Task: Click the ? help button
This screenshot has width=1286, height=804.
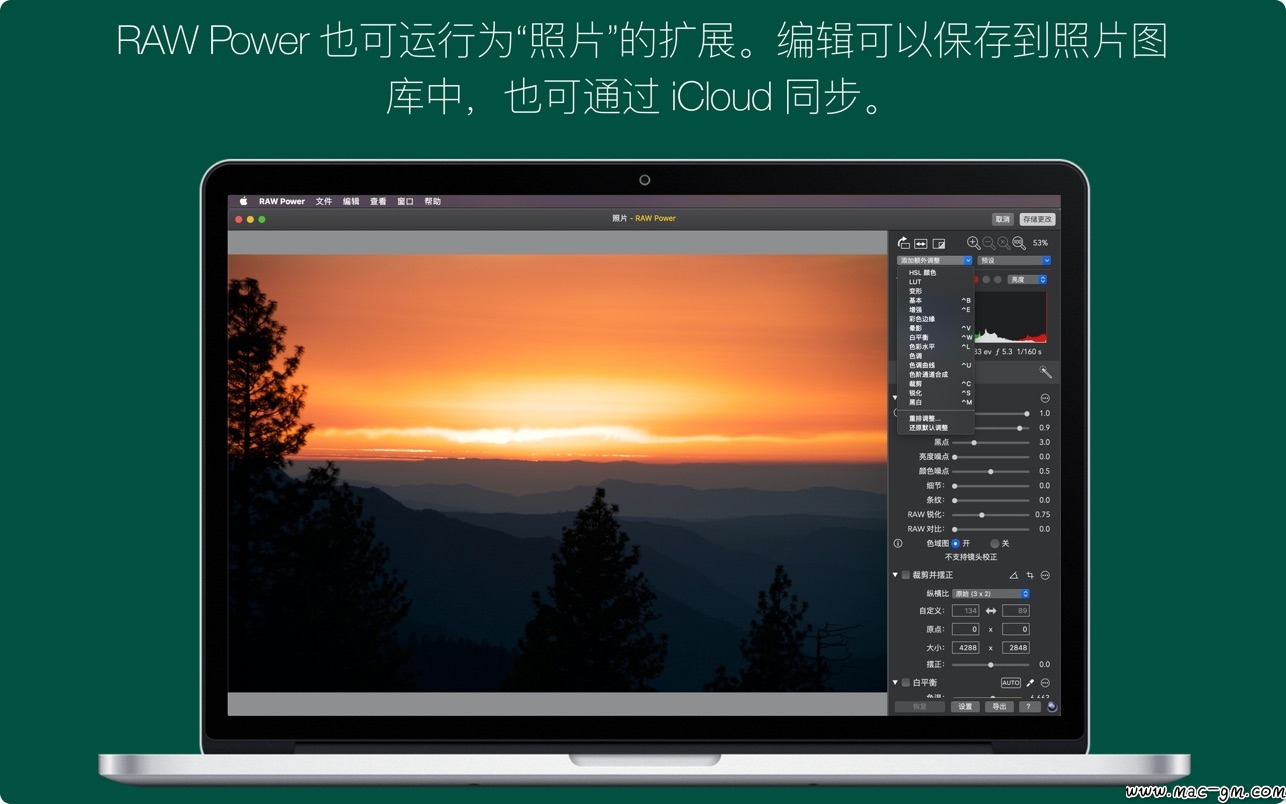Action: tap(1028, 706)
